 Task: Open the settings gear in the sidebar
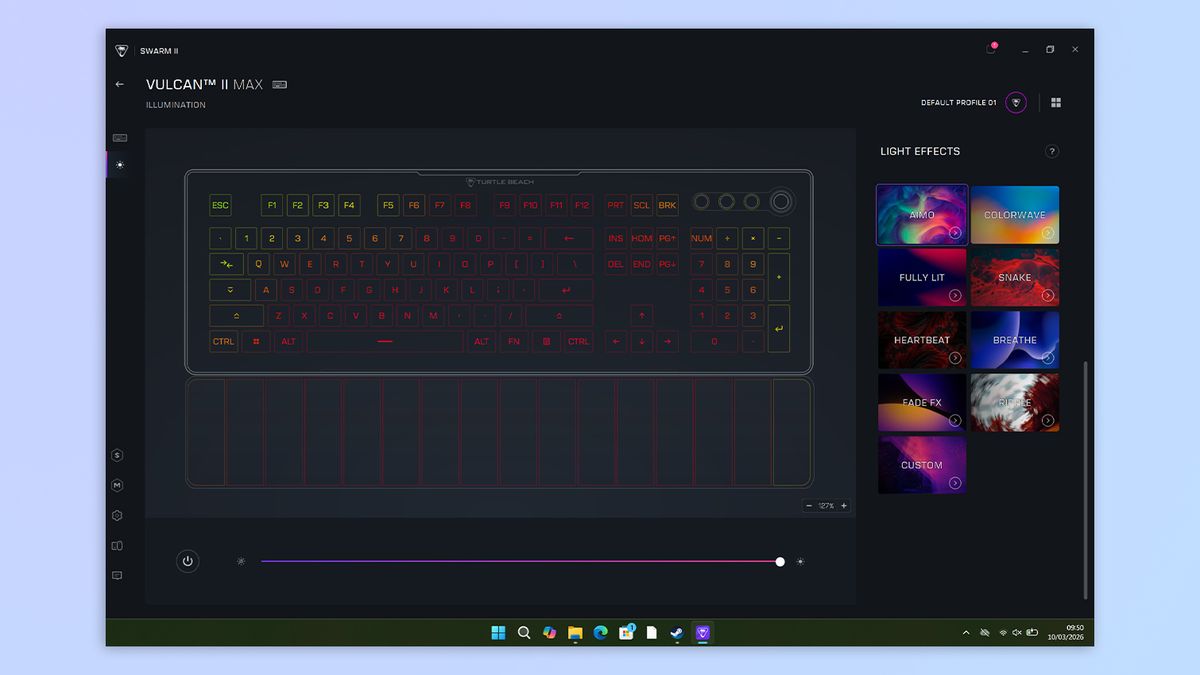(117, 516)
